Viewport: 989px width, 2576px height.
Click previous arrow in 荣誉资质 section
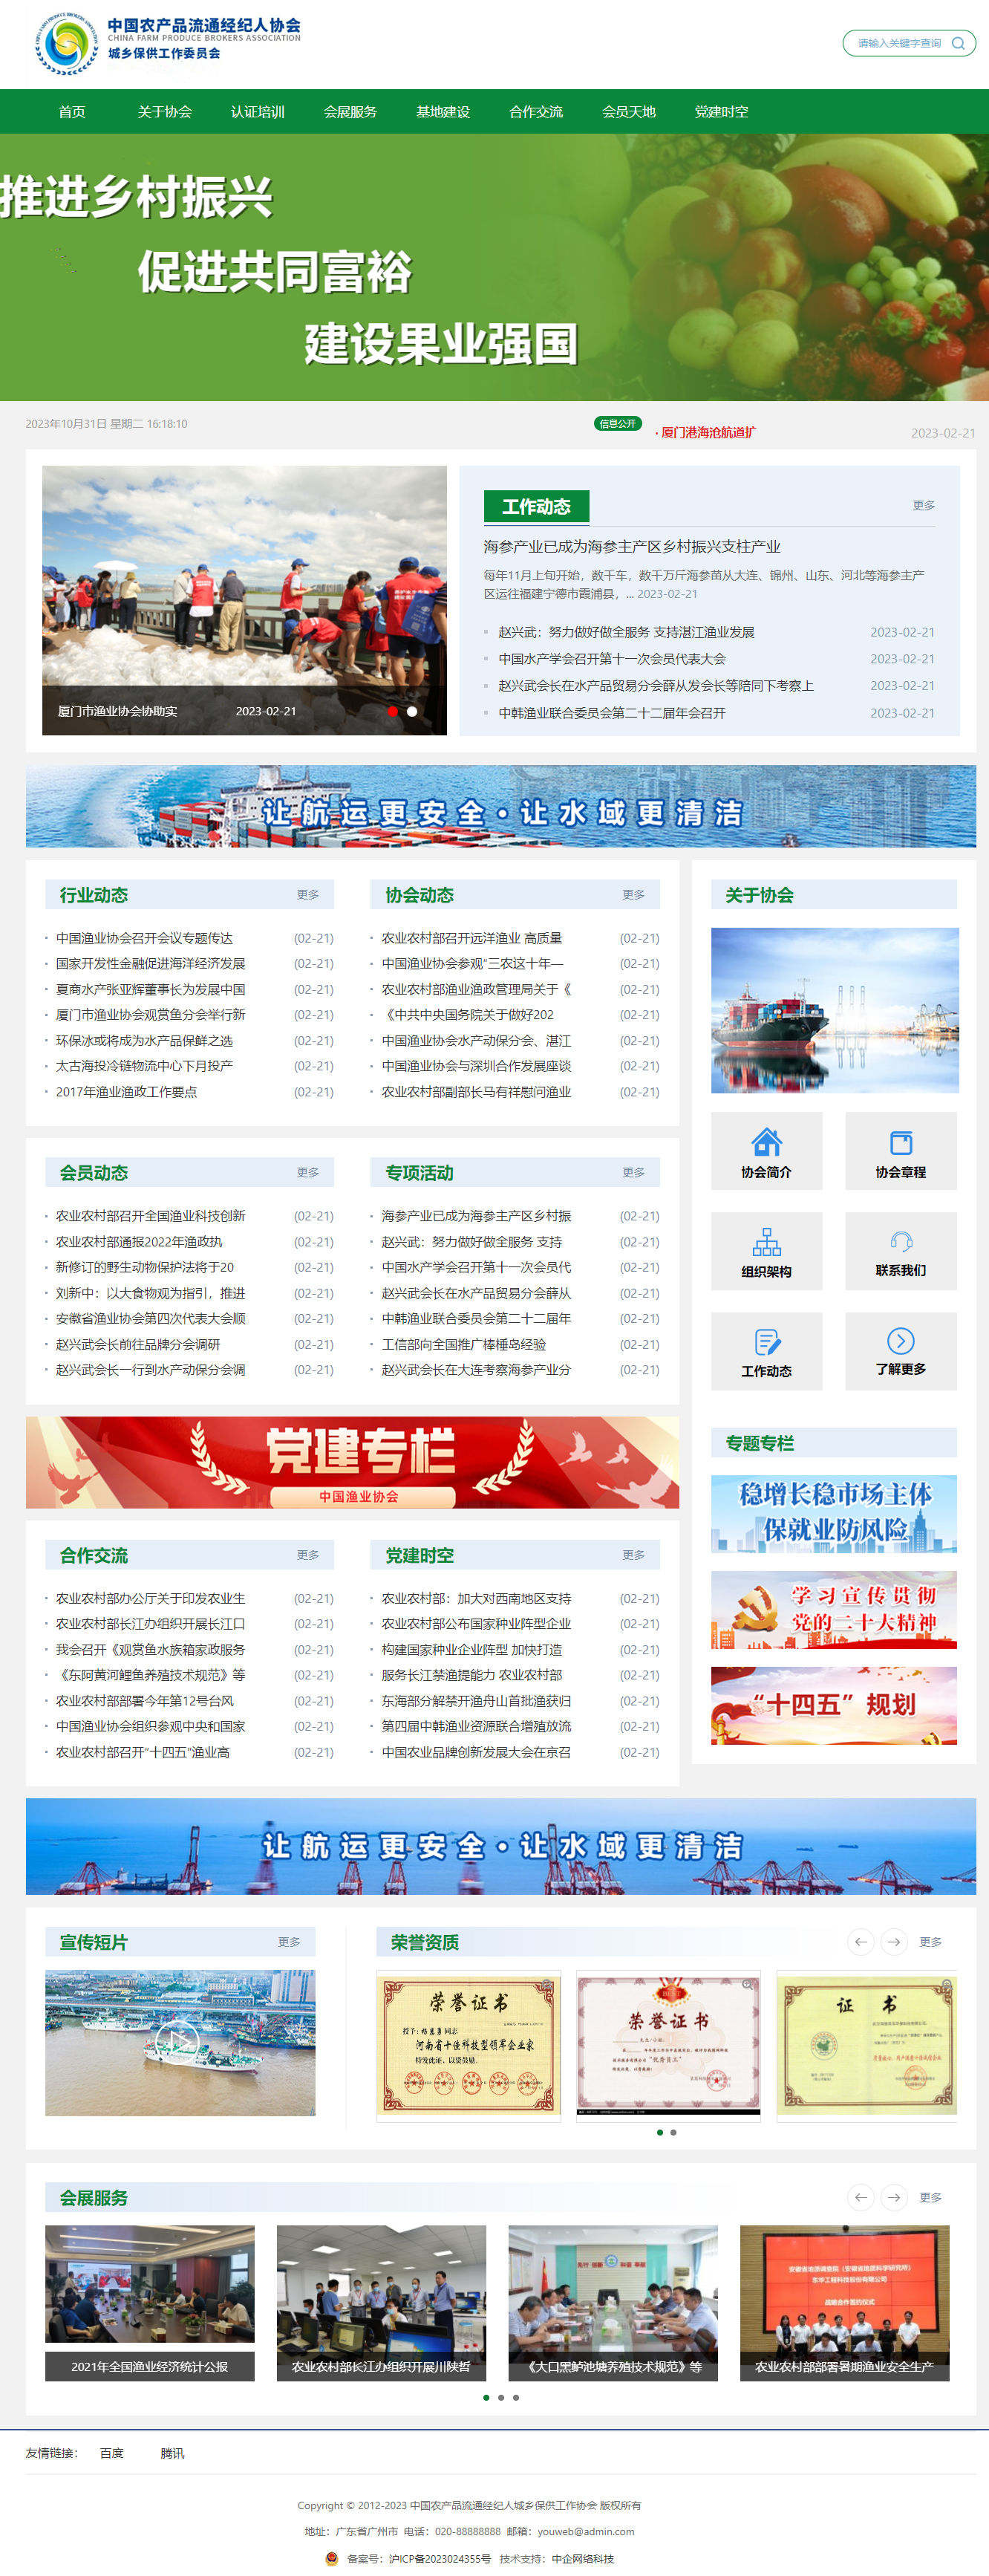tap(860, 1941)
